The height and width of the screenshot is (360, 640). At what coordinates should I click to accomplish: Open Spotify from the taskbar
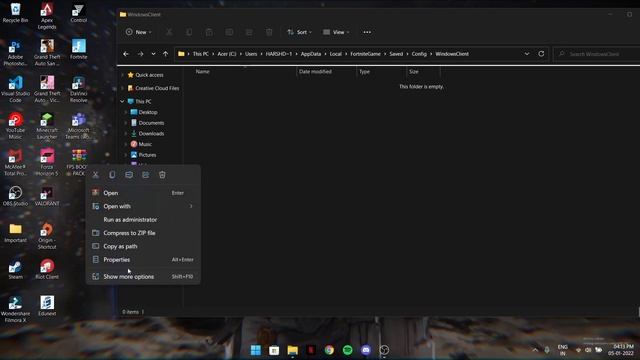(x=347, y=350)
